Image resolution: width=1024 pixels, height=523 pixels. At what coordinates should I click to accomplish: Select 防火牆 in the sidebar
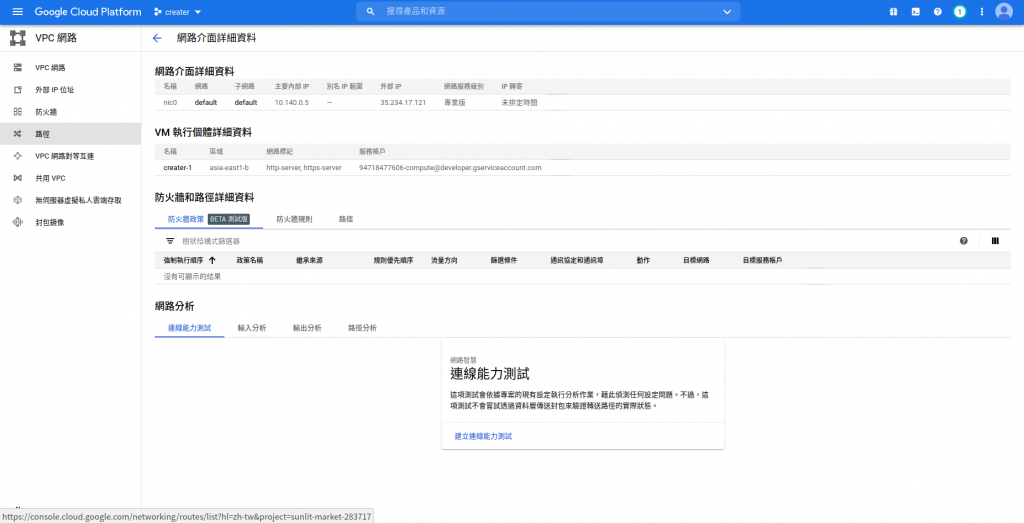[x=46, y=112]
